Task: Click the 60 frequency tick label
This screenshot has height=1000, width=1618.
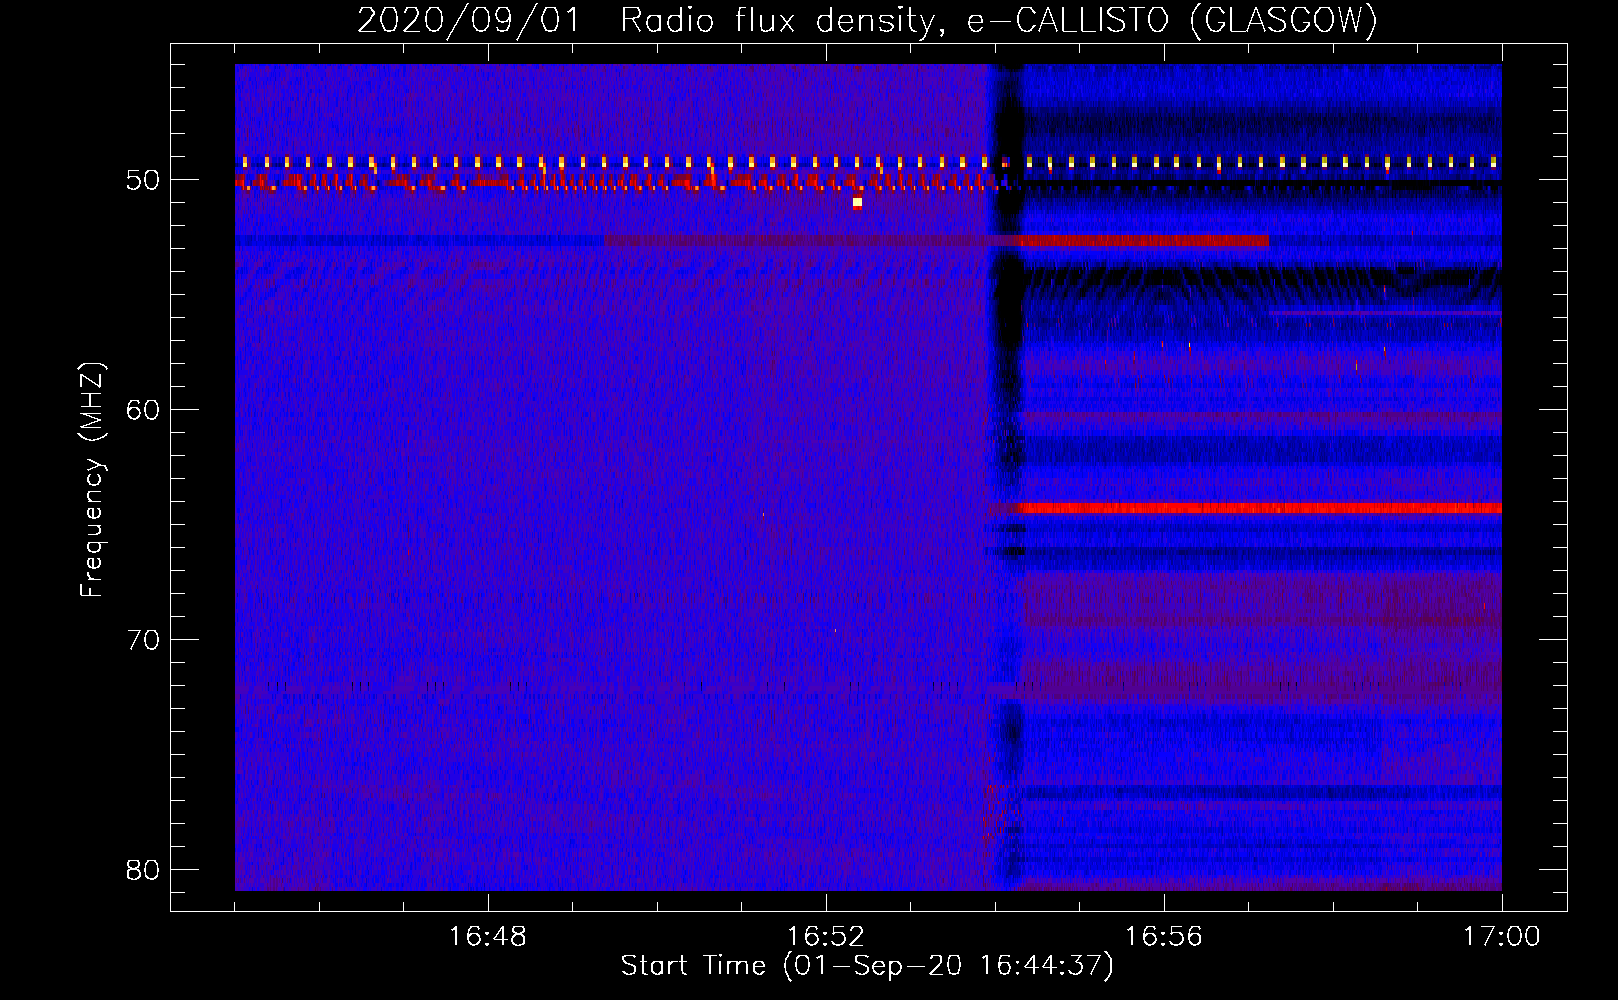Action: click(x=143, y=410)
